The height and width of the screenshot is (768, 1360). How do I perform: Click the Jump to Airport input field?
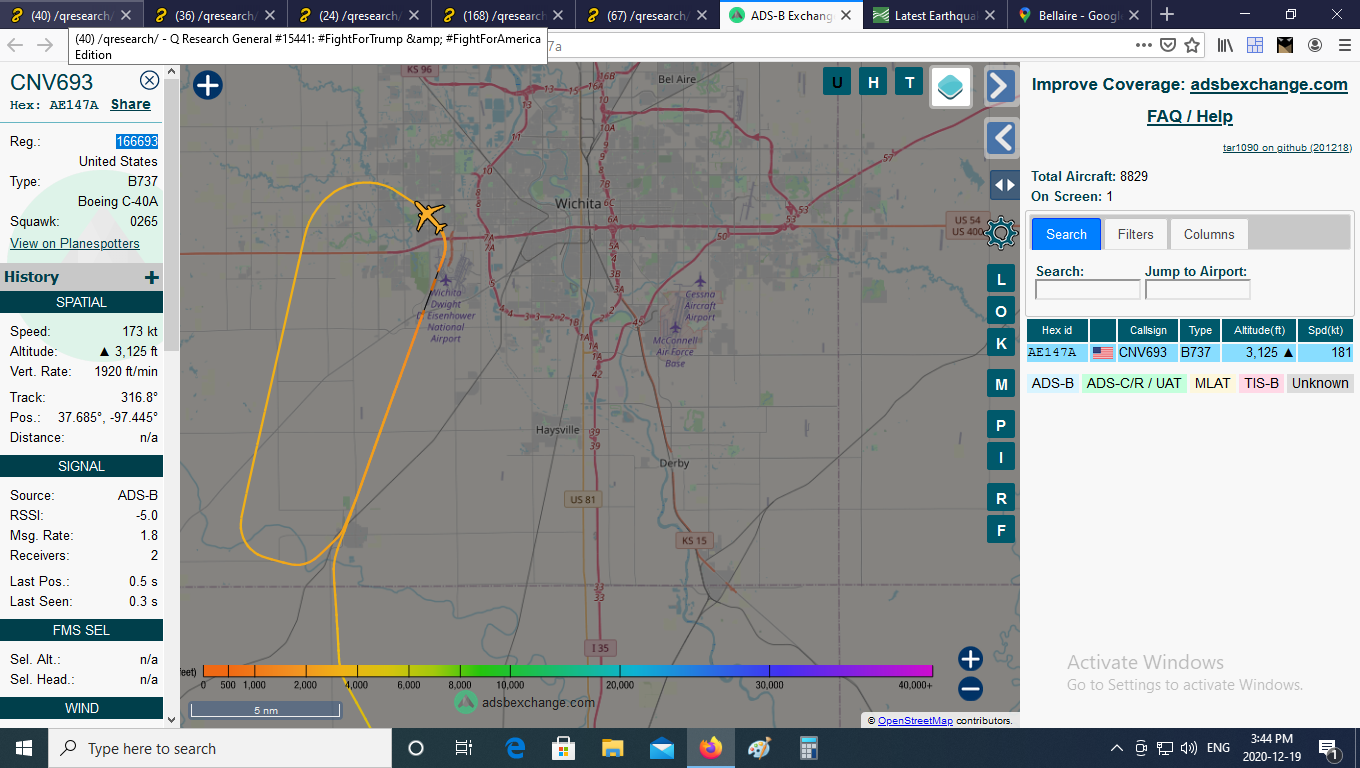pyautogui.click(x=1197, y=290)
